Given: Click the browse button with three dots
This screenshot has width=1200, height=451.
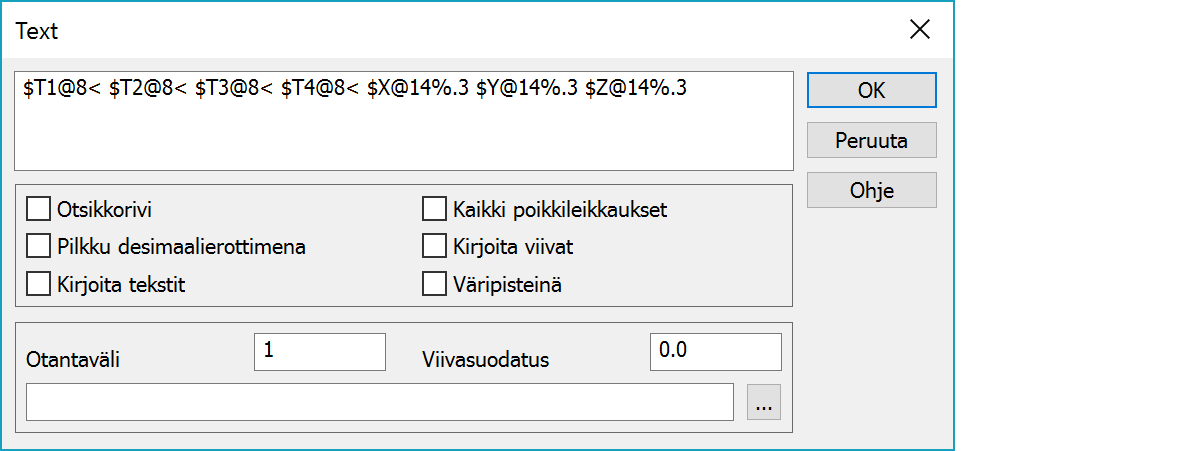Looking at the screenshot, I should coord(764,405).
